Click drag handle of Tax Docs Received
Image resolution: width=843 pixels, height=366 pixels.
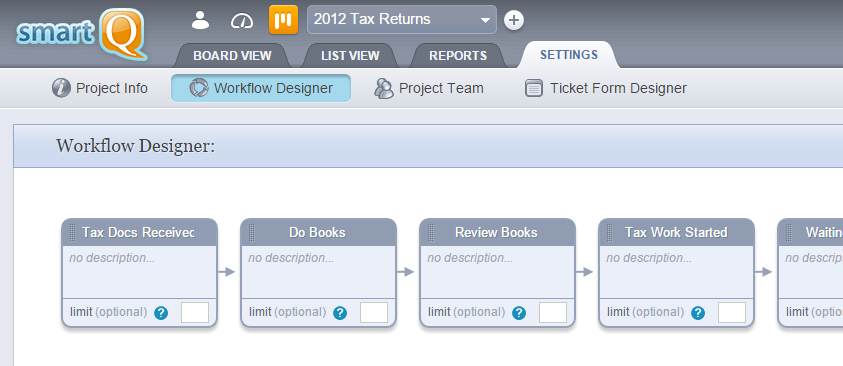73,233
